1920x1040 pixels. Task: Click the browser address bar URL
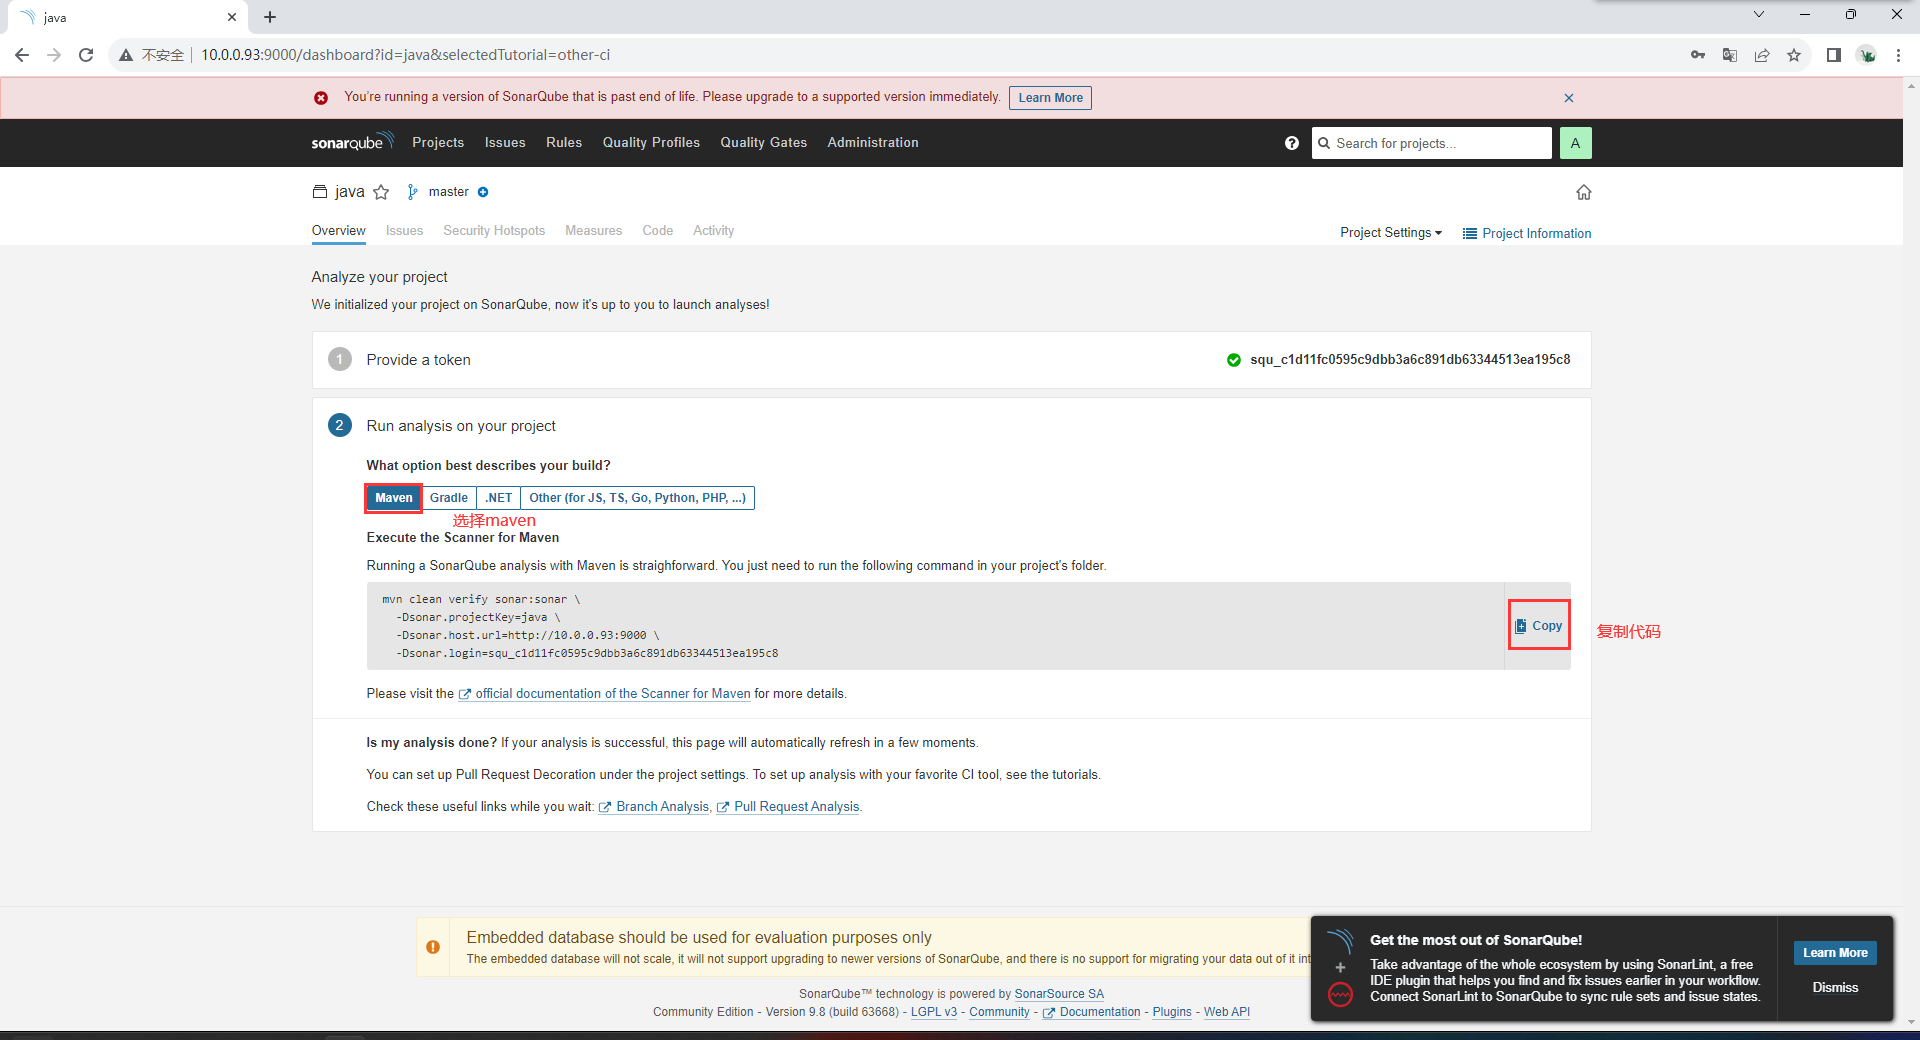405,55
